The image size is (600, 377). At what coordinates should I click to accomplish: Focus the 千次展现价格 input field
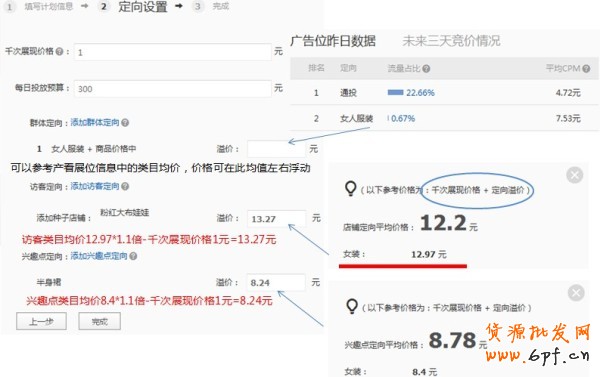pyautogui.click(x=173, y=52)
